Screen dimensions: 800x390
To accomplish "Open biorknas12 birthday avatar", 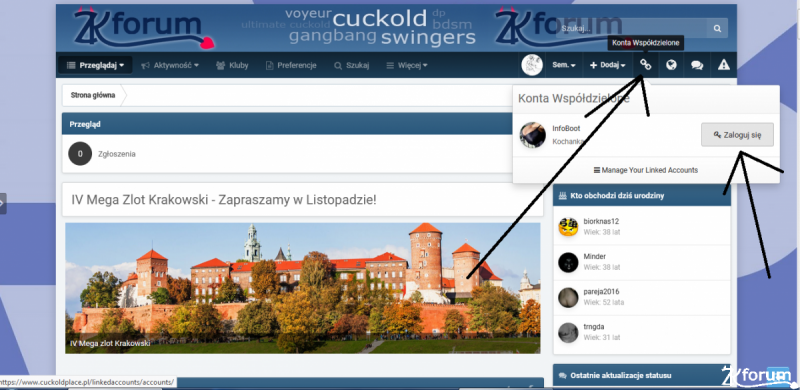I will coord(568,227).
